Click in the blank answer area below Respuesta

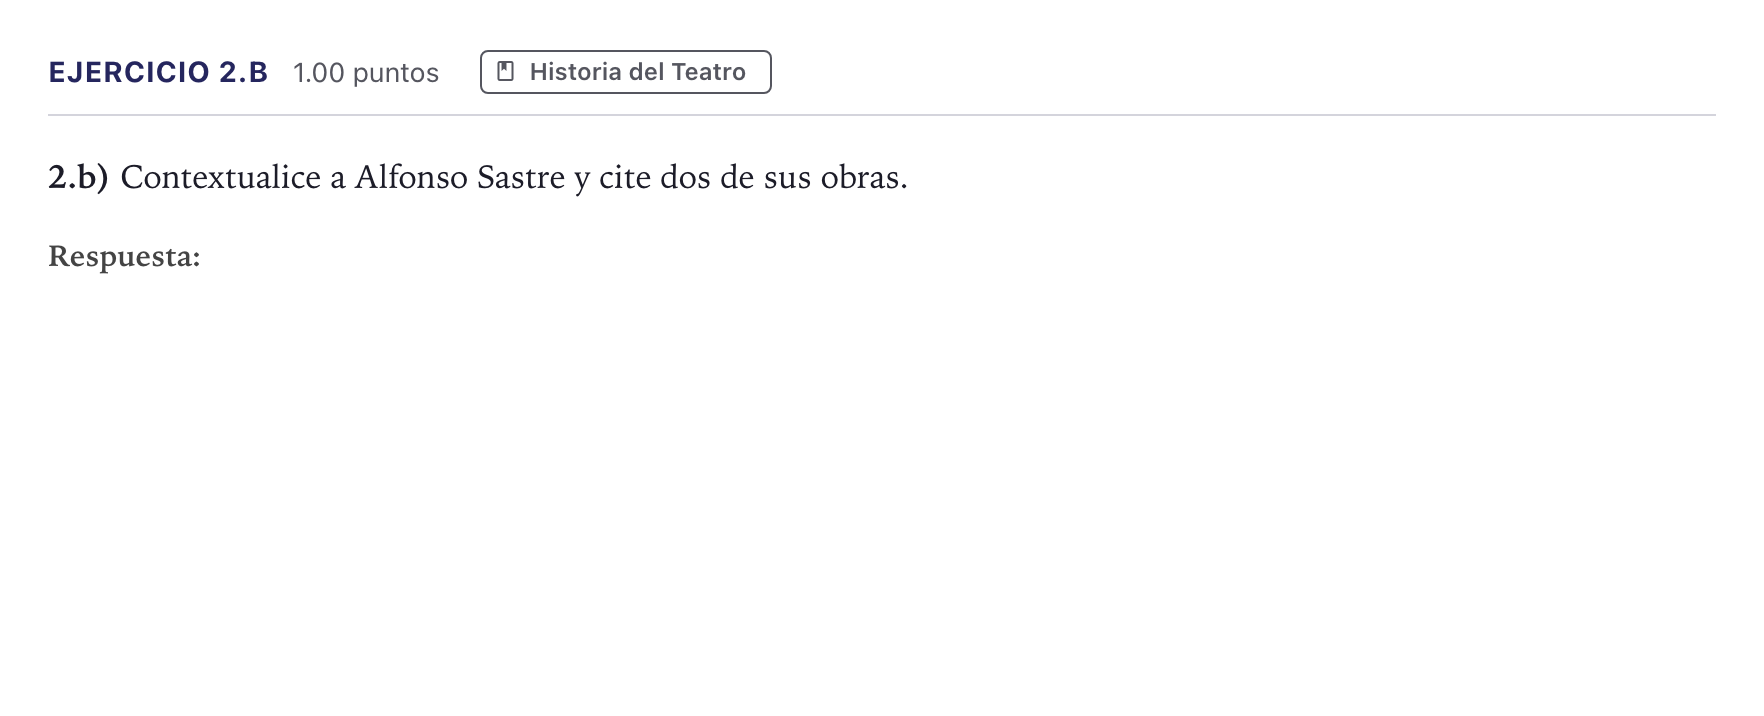(880, 480)
